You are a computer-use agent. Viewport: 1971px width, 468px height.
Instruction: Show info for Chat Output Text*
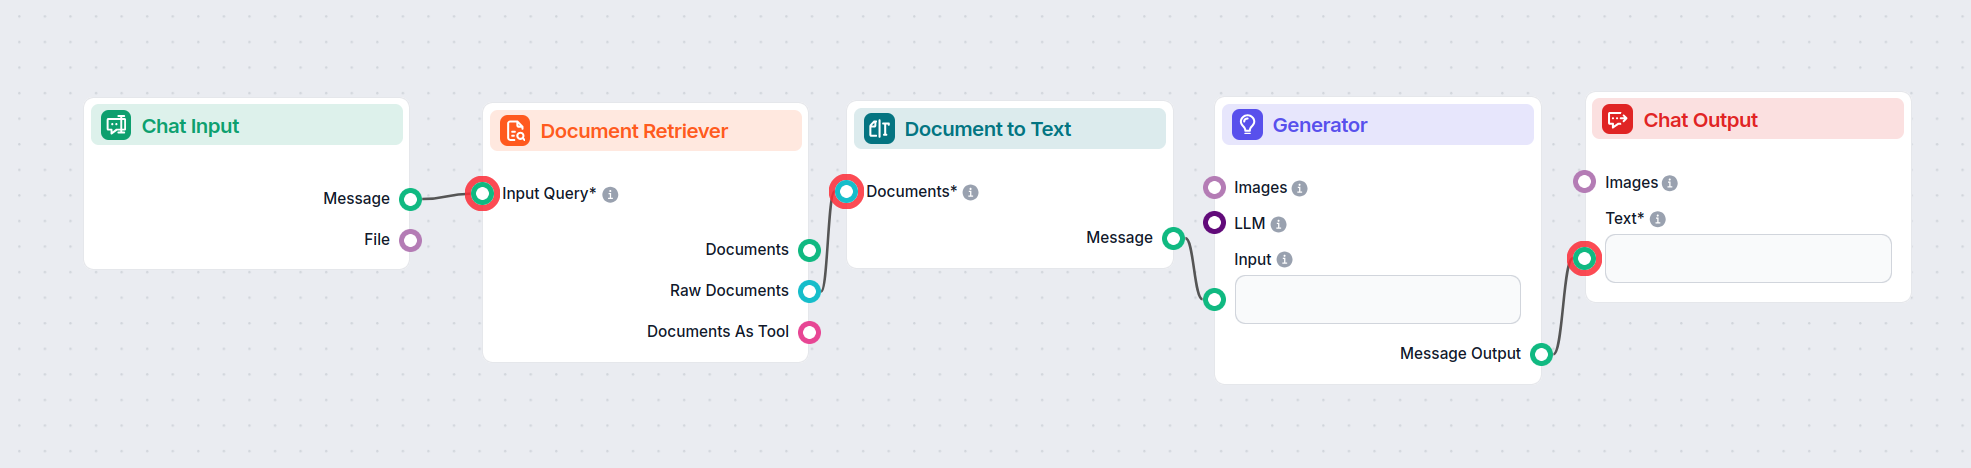point(1658,219)
